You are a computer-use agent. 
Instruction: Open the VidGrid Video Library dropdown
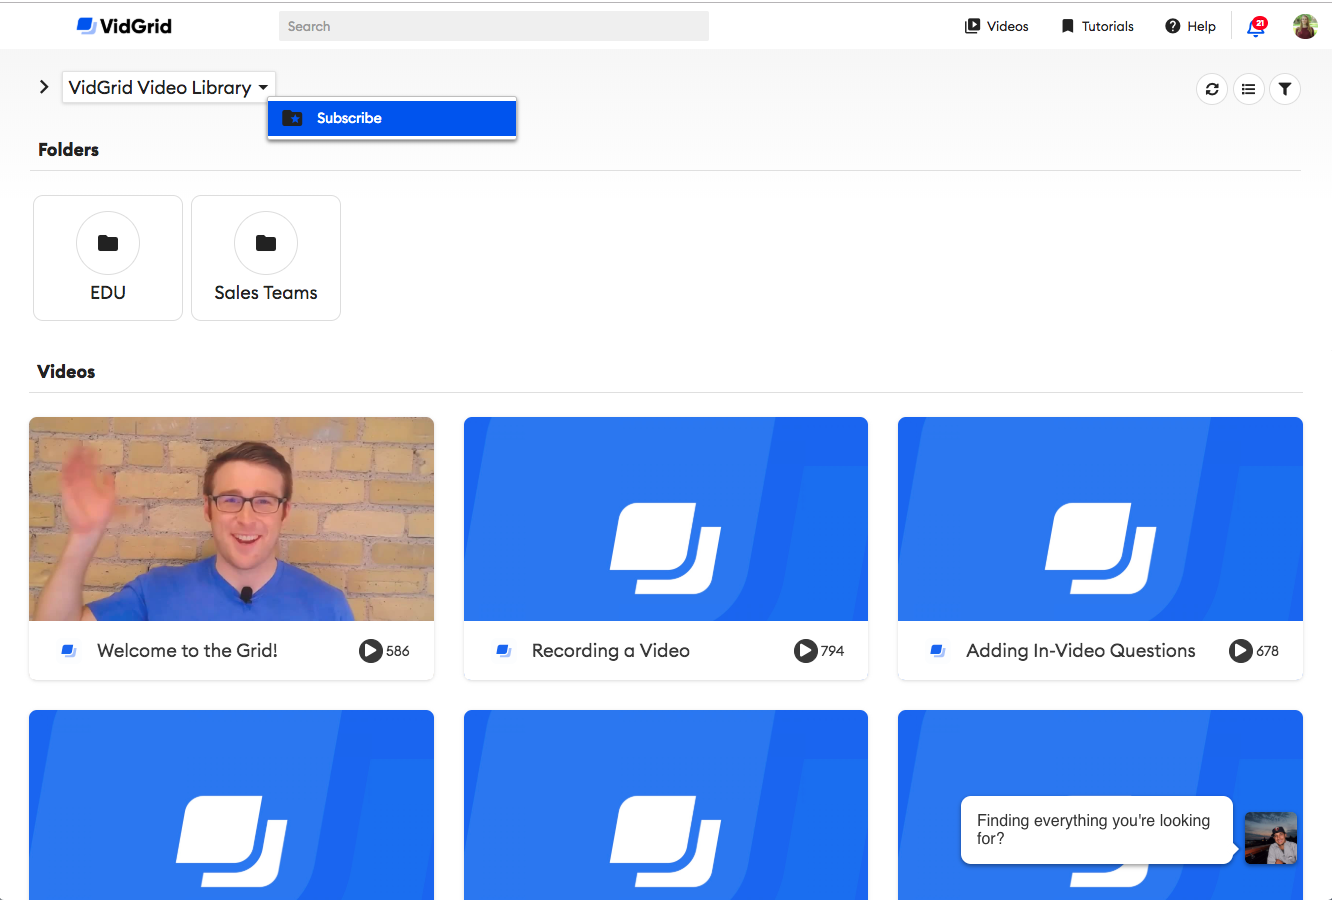[168, 87]
